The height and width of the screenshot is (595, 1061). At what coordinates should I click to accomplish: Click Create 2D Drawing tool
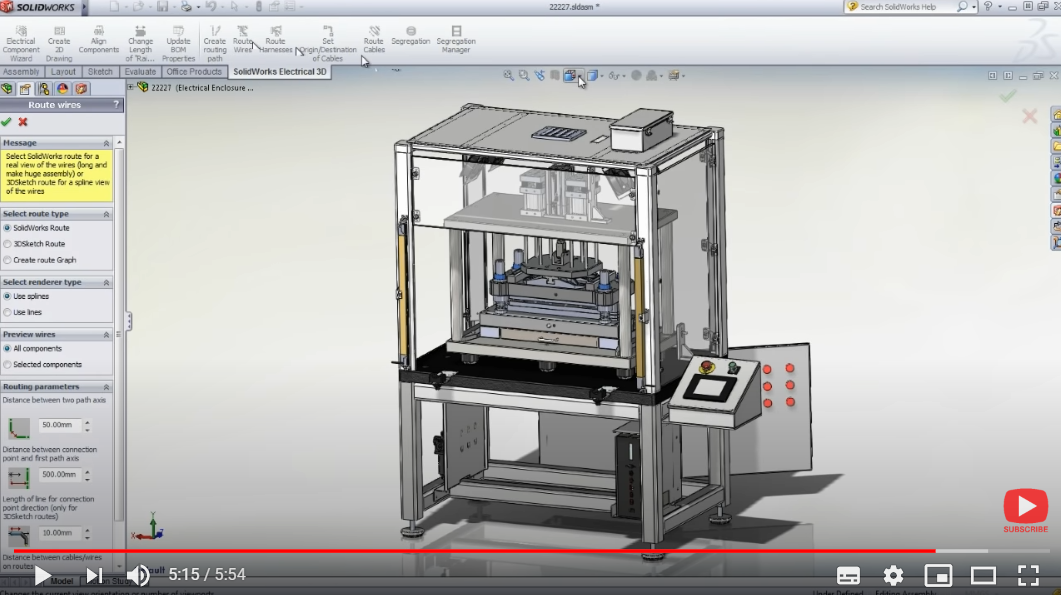pos(59,44)
